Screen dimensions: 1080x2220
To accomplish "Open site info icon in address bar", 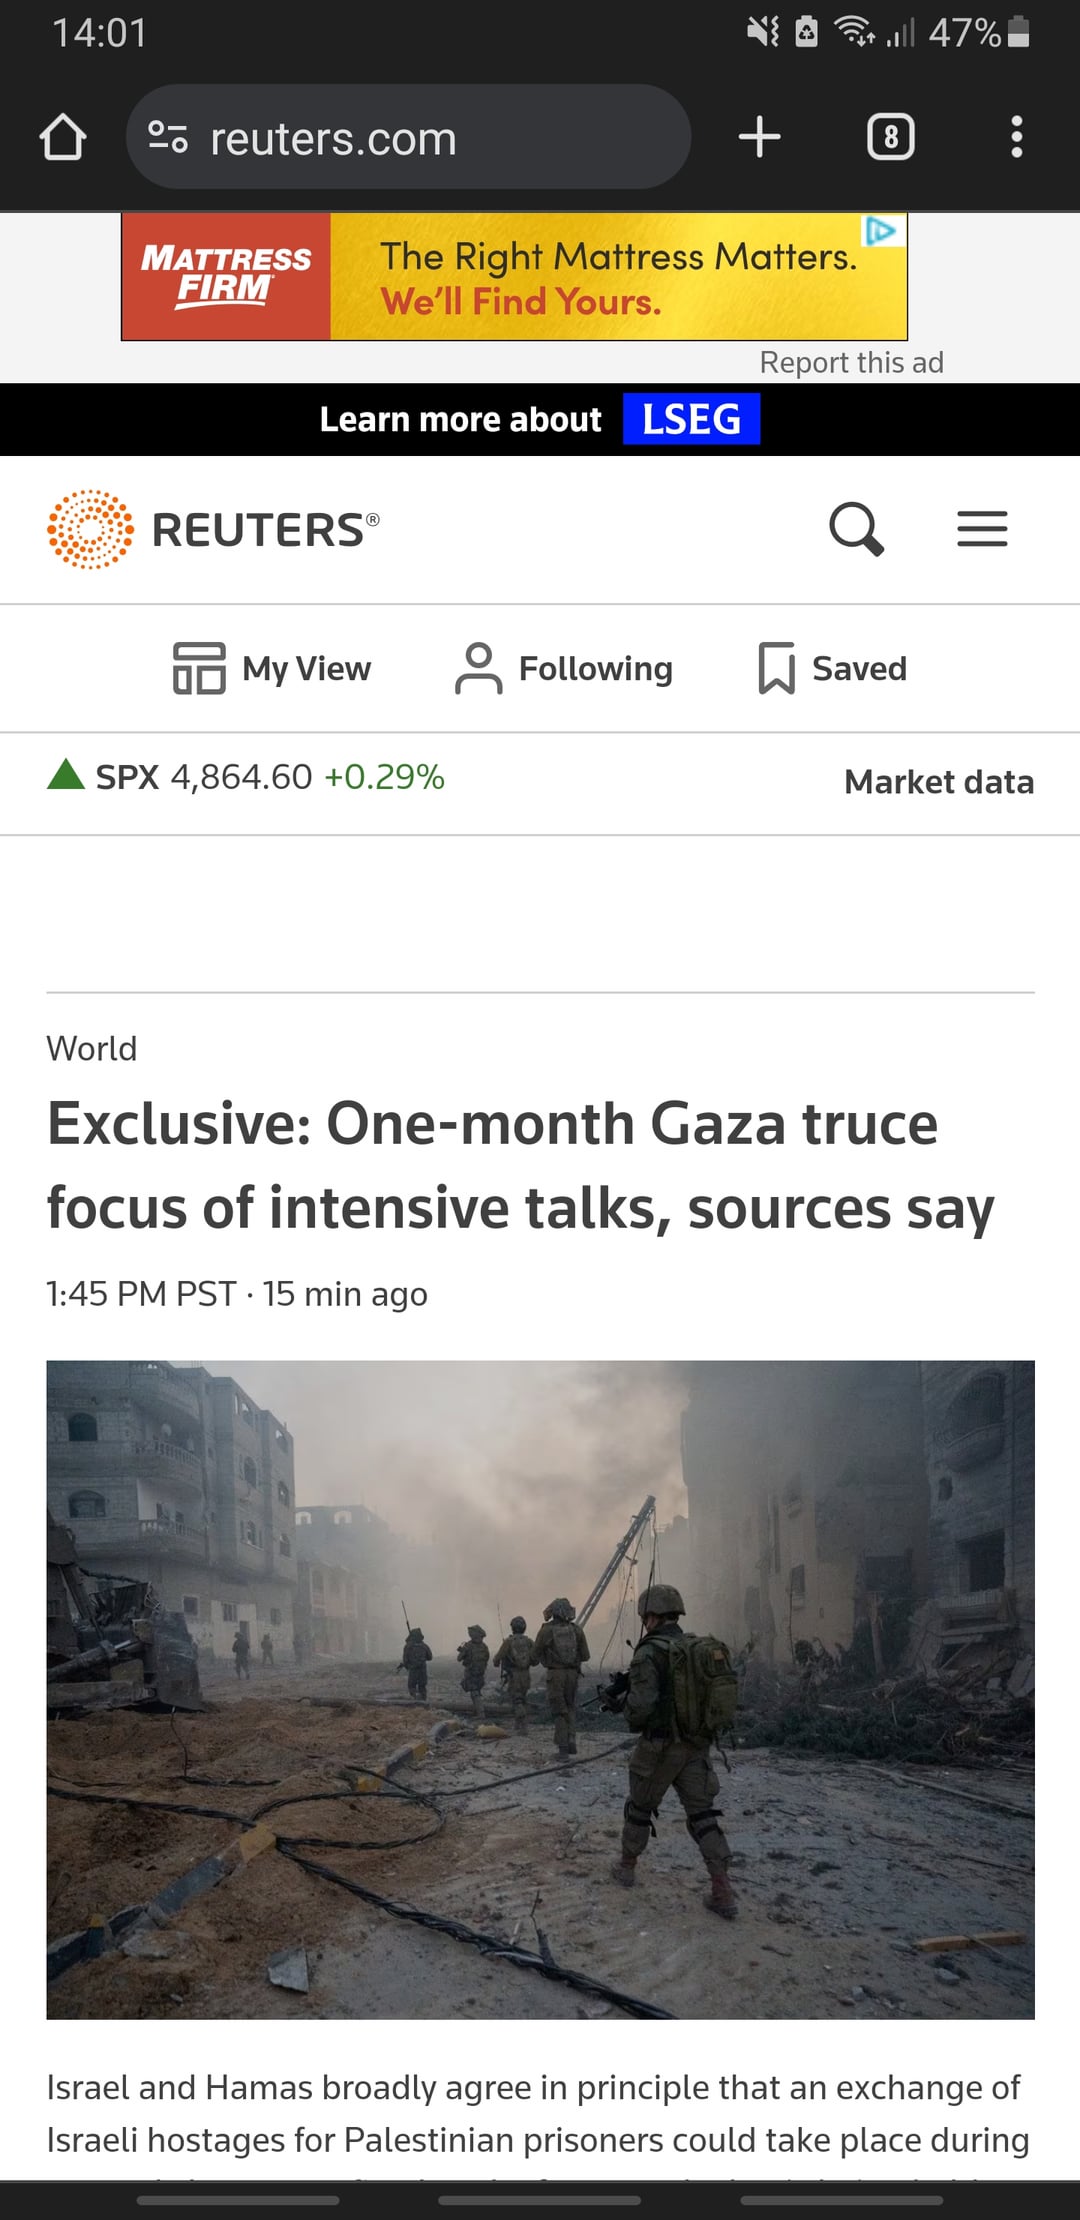I will coord(167,137).
